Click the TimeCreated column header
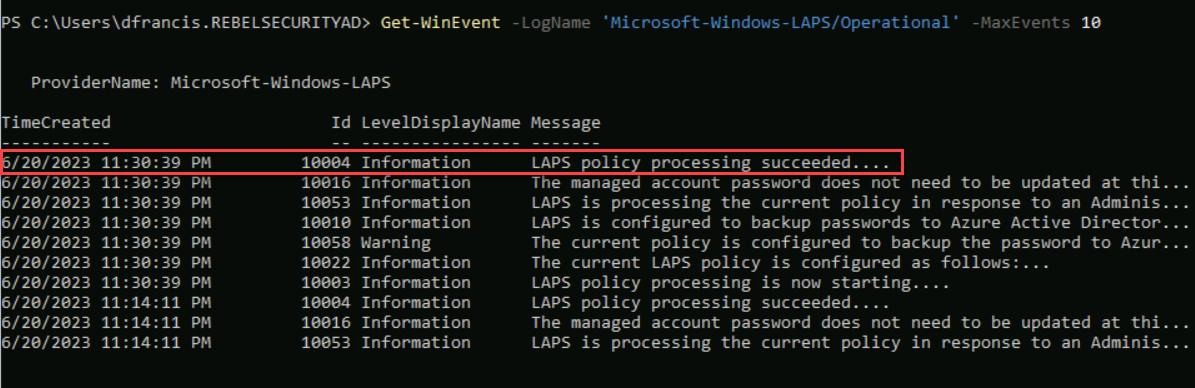The image size is (1195, 388). point(56,122)
